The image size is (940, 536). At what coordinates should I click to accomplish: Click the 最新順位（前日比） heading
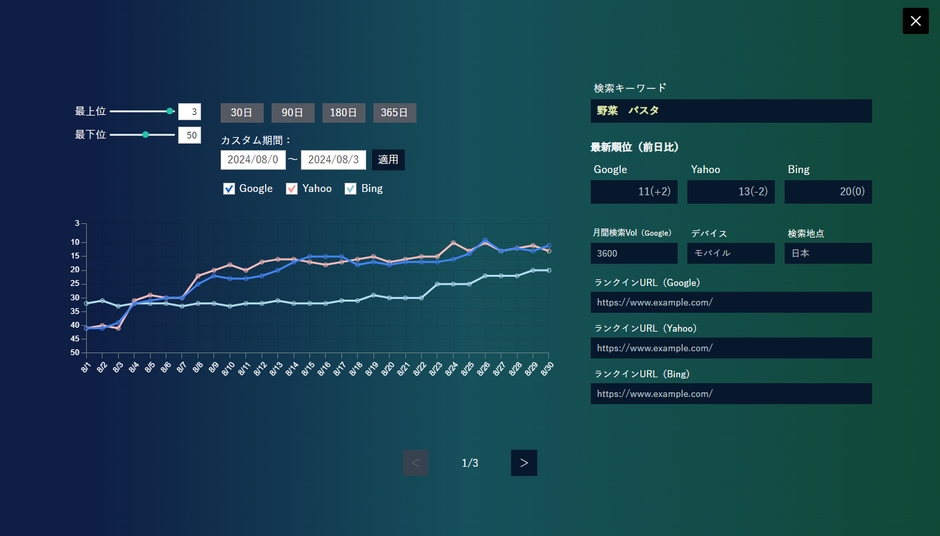634,147
